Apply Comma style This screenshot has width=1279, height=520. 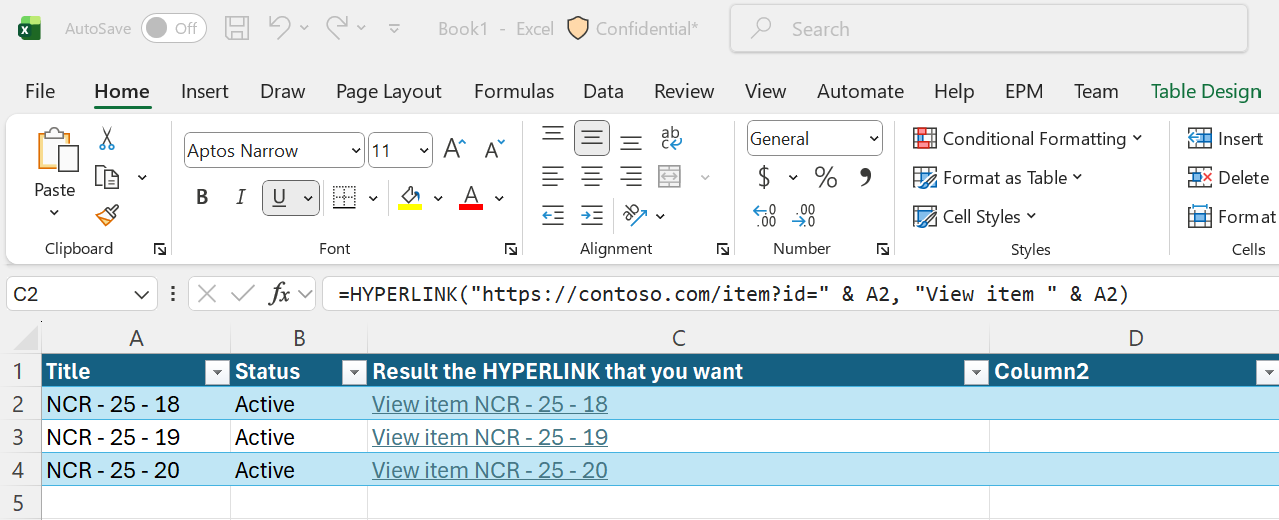point(865,177)
